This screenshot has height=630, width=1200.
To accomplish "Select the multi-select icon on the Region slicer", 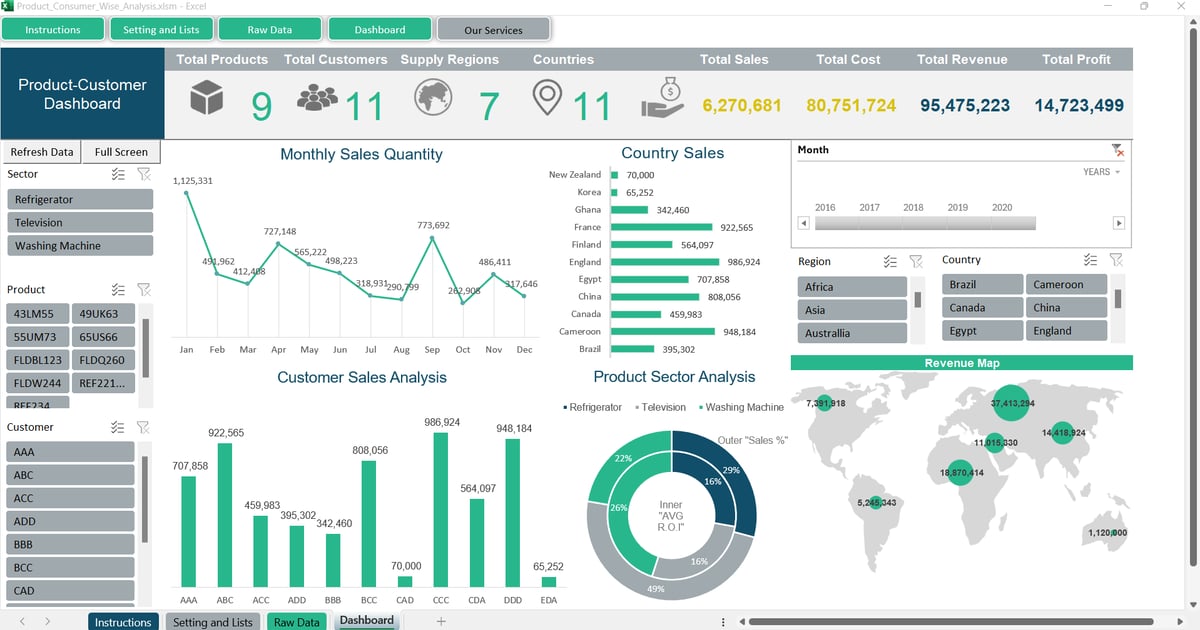I will [x=889, y=261].
